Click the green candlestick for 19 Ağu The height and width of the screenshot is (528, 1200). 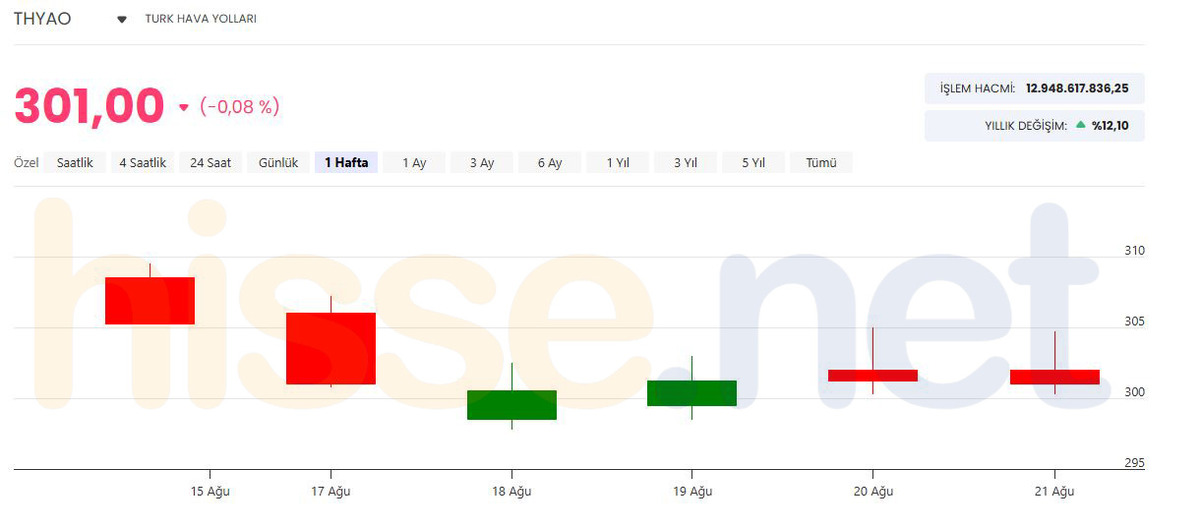(692, 393)
